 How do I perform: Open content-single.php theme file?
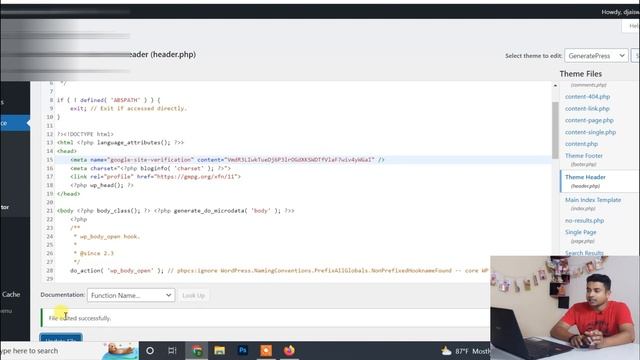[590, 132]
